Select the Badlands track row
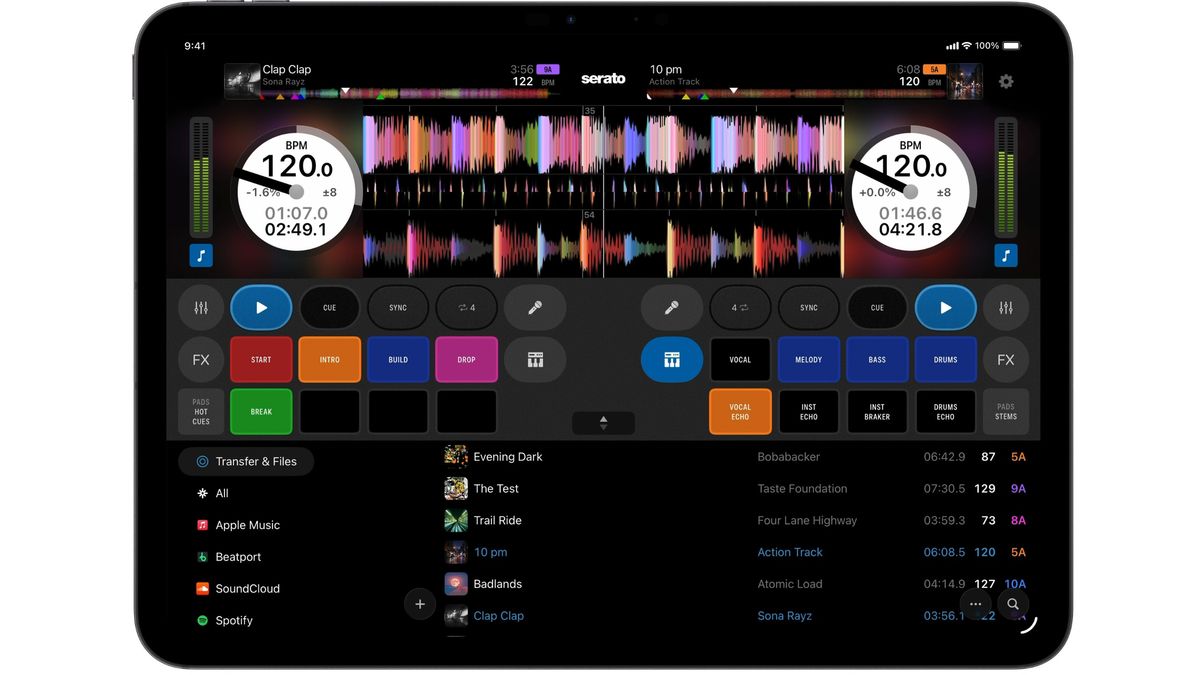 (737, 584)
